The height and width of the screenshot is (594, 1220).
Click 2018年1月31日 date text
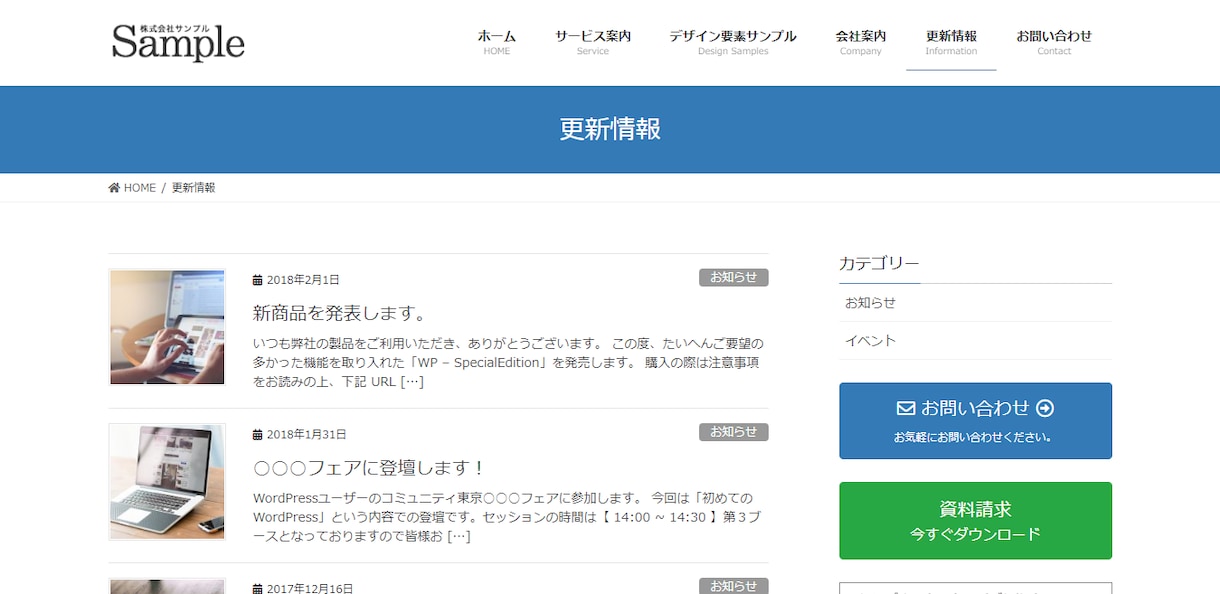[307, 435]
